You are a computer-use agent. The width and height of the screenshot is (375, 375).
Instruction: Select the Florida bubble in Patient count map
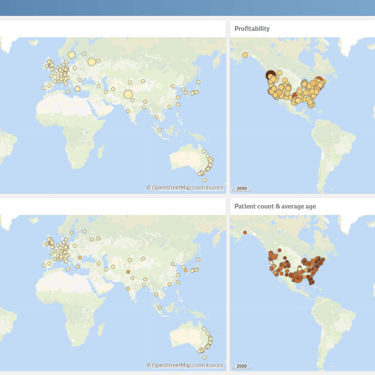pyautogui.click(x=311, y=282)
